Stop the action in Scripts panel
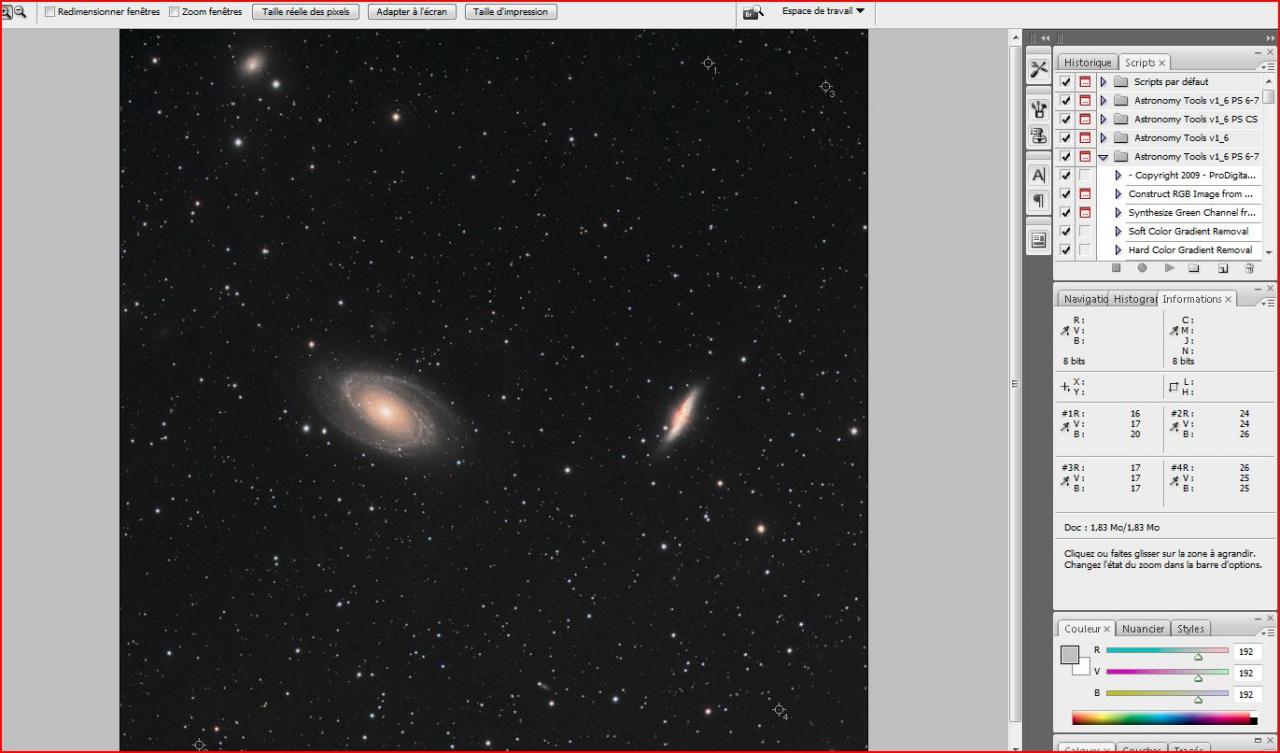Viewport: 1280px width, 753px height. click(1116, 268)
